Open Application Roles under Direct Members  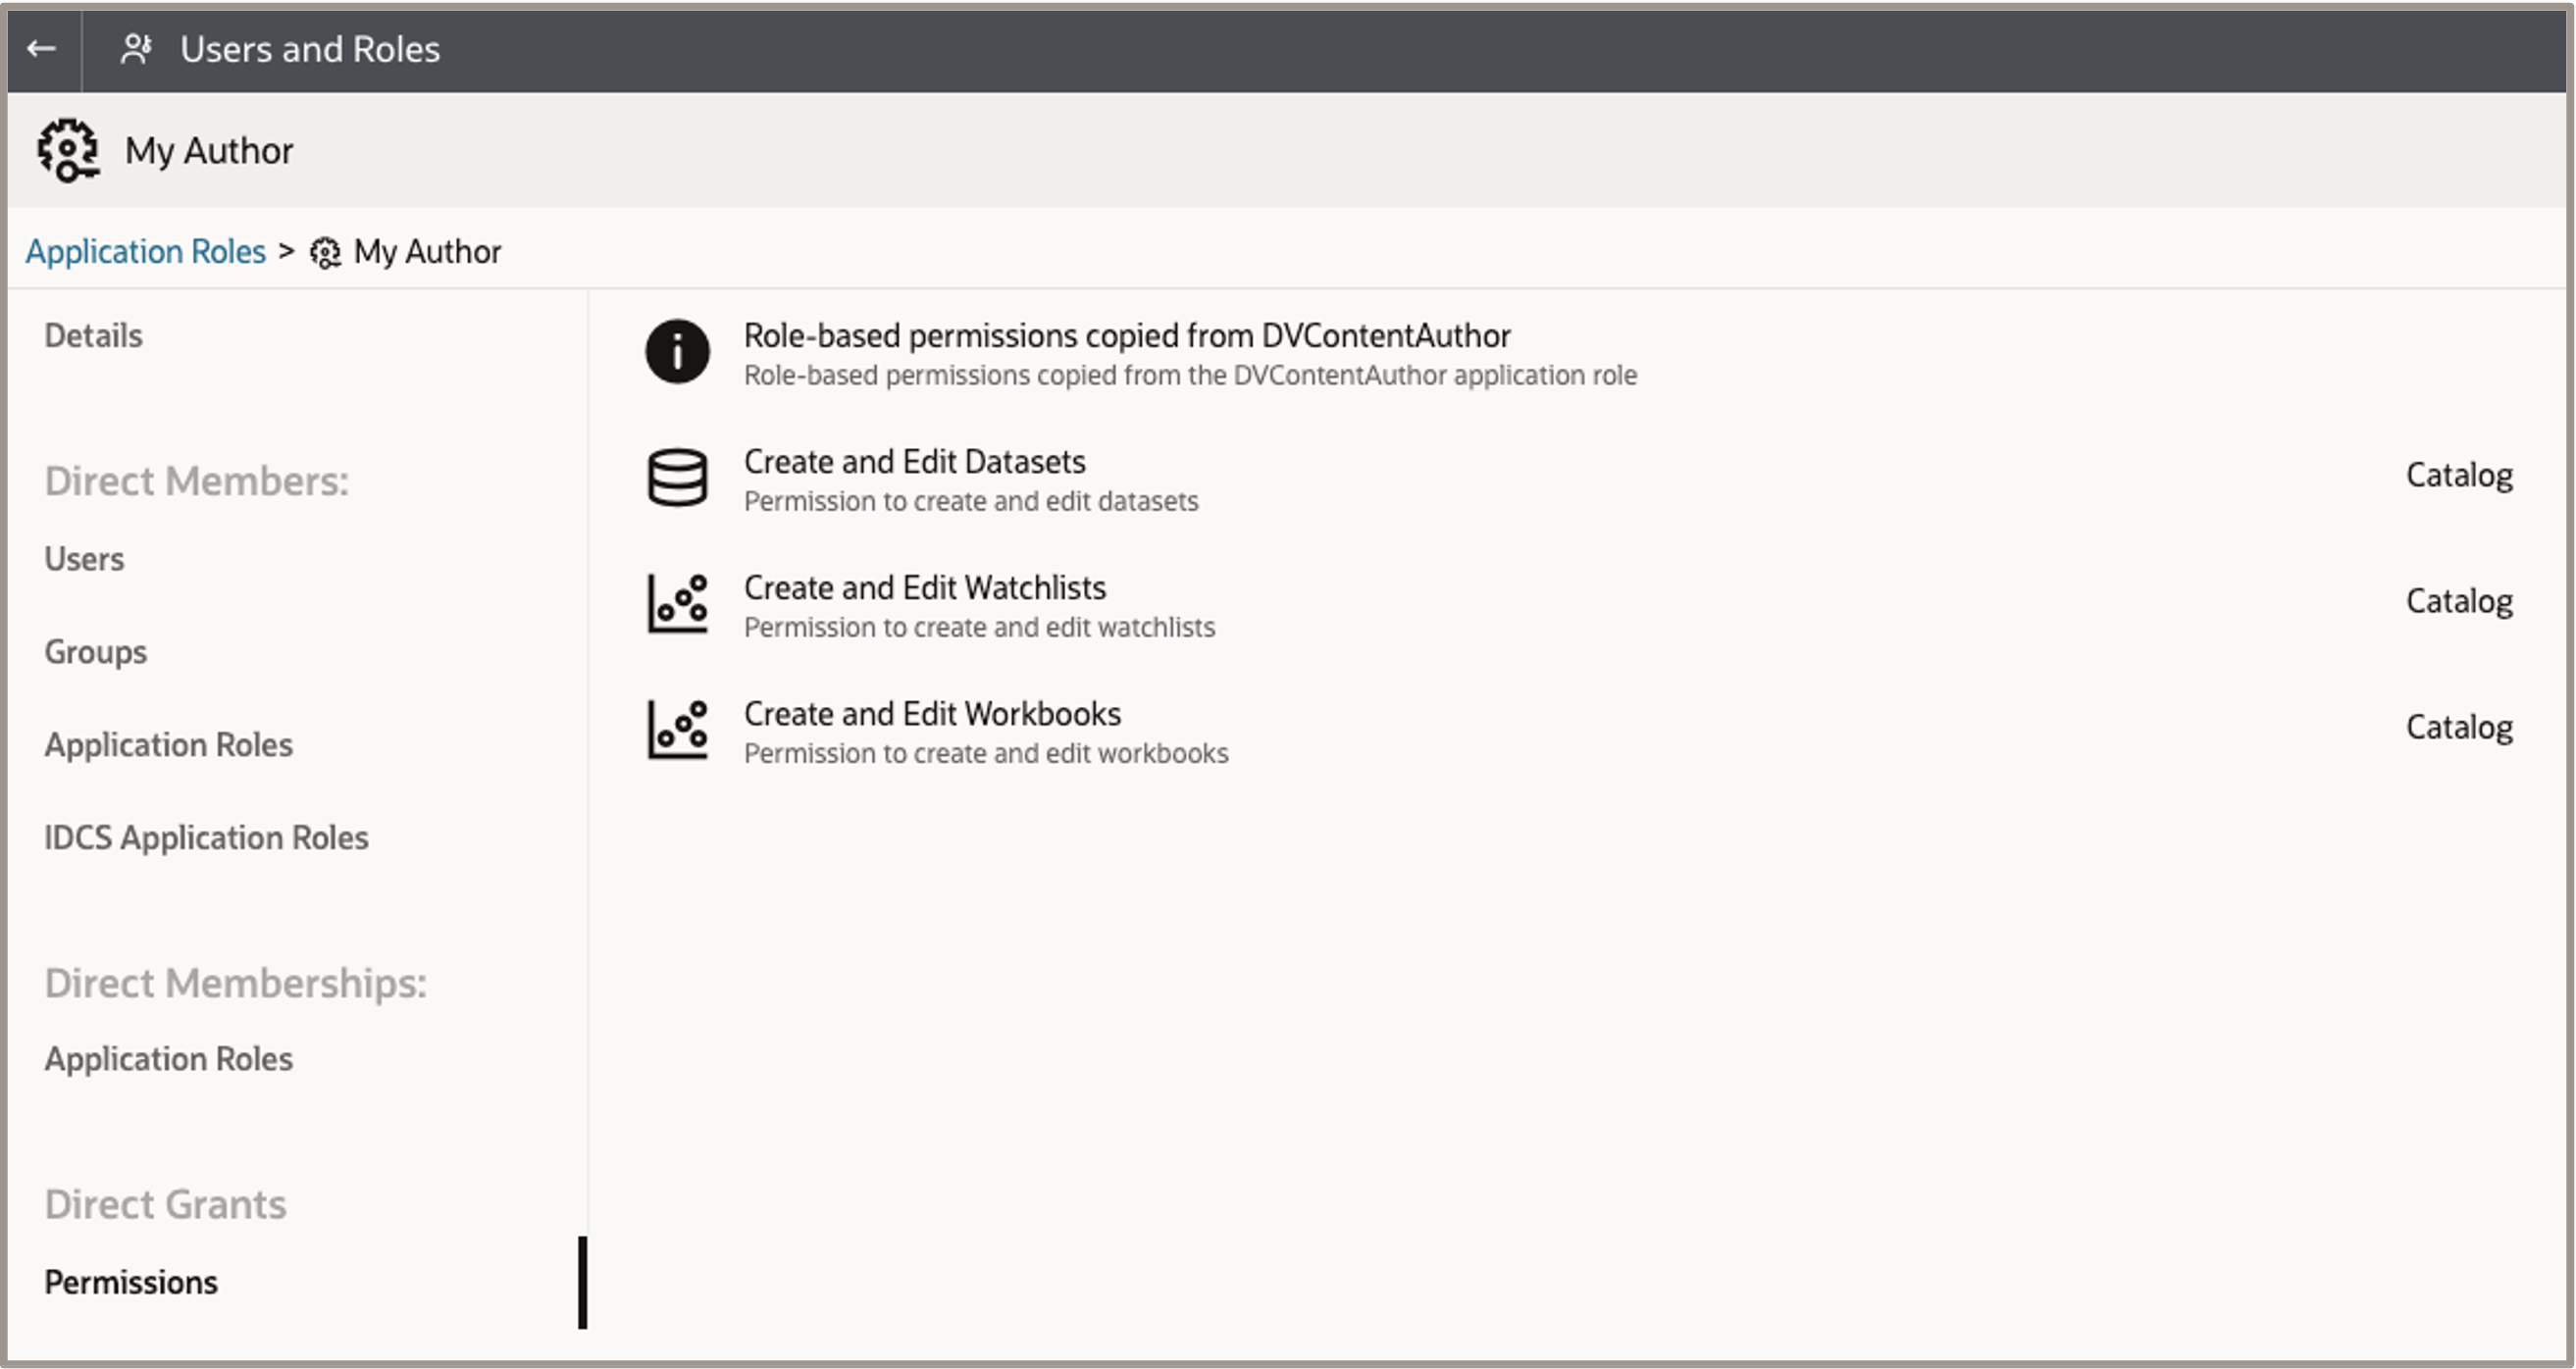point(168,745)
